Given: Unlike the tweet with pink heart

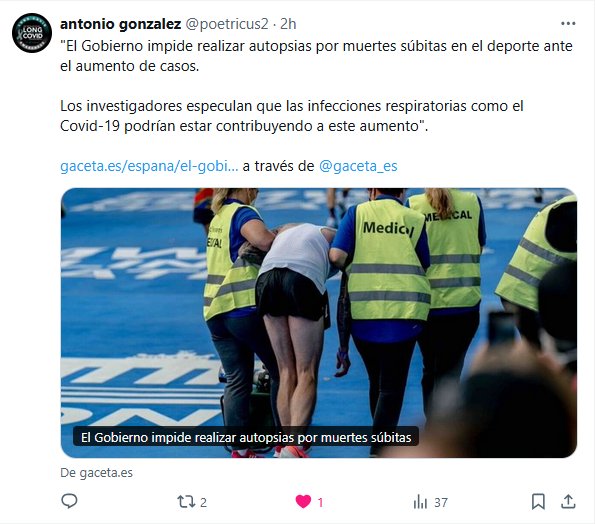Looking at the screenshot, I should [x=303, y=502].
